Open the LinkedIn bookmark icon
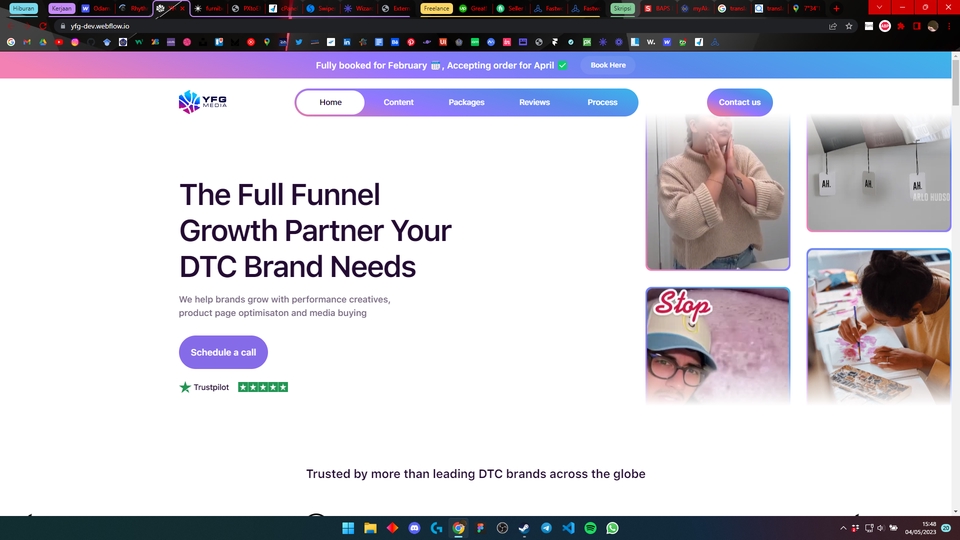 click(347, 42)
